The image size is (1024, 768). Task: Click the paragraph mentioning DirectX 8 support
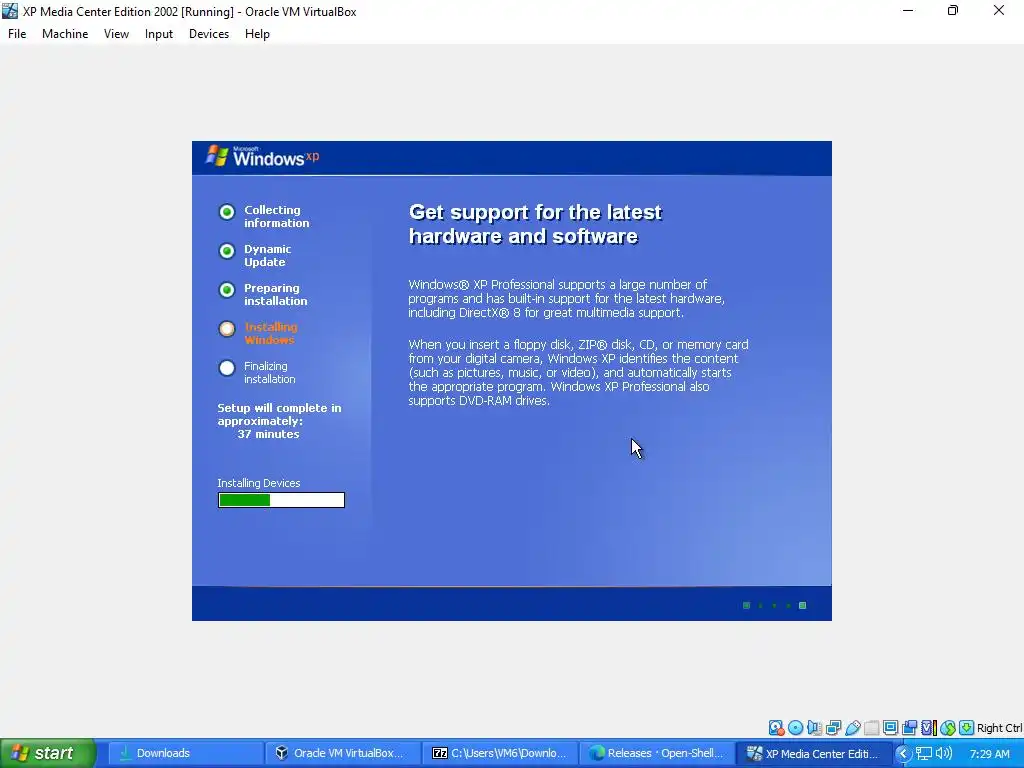click(566, 298)
